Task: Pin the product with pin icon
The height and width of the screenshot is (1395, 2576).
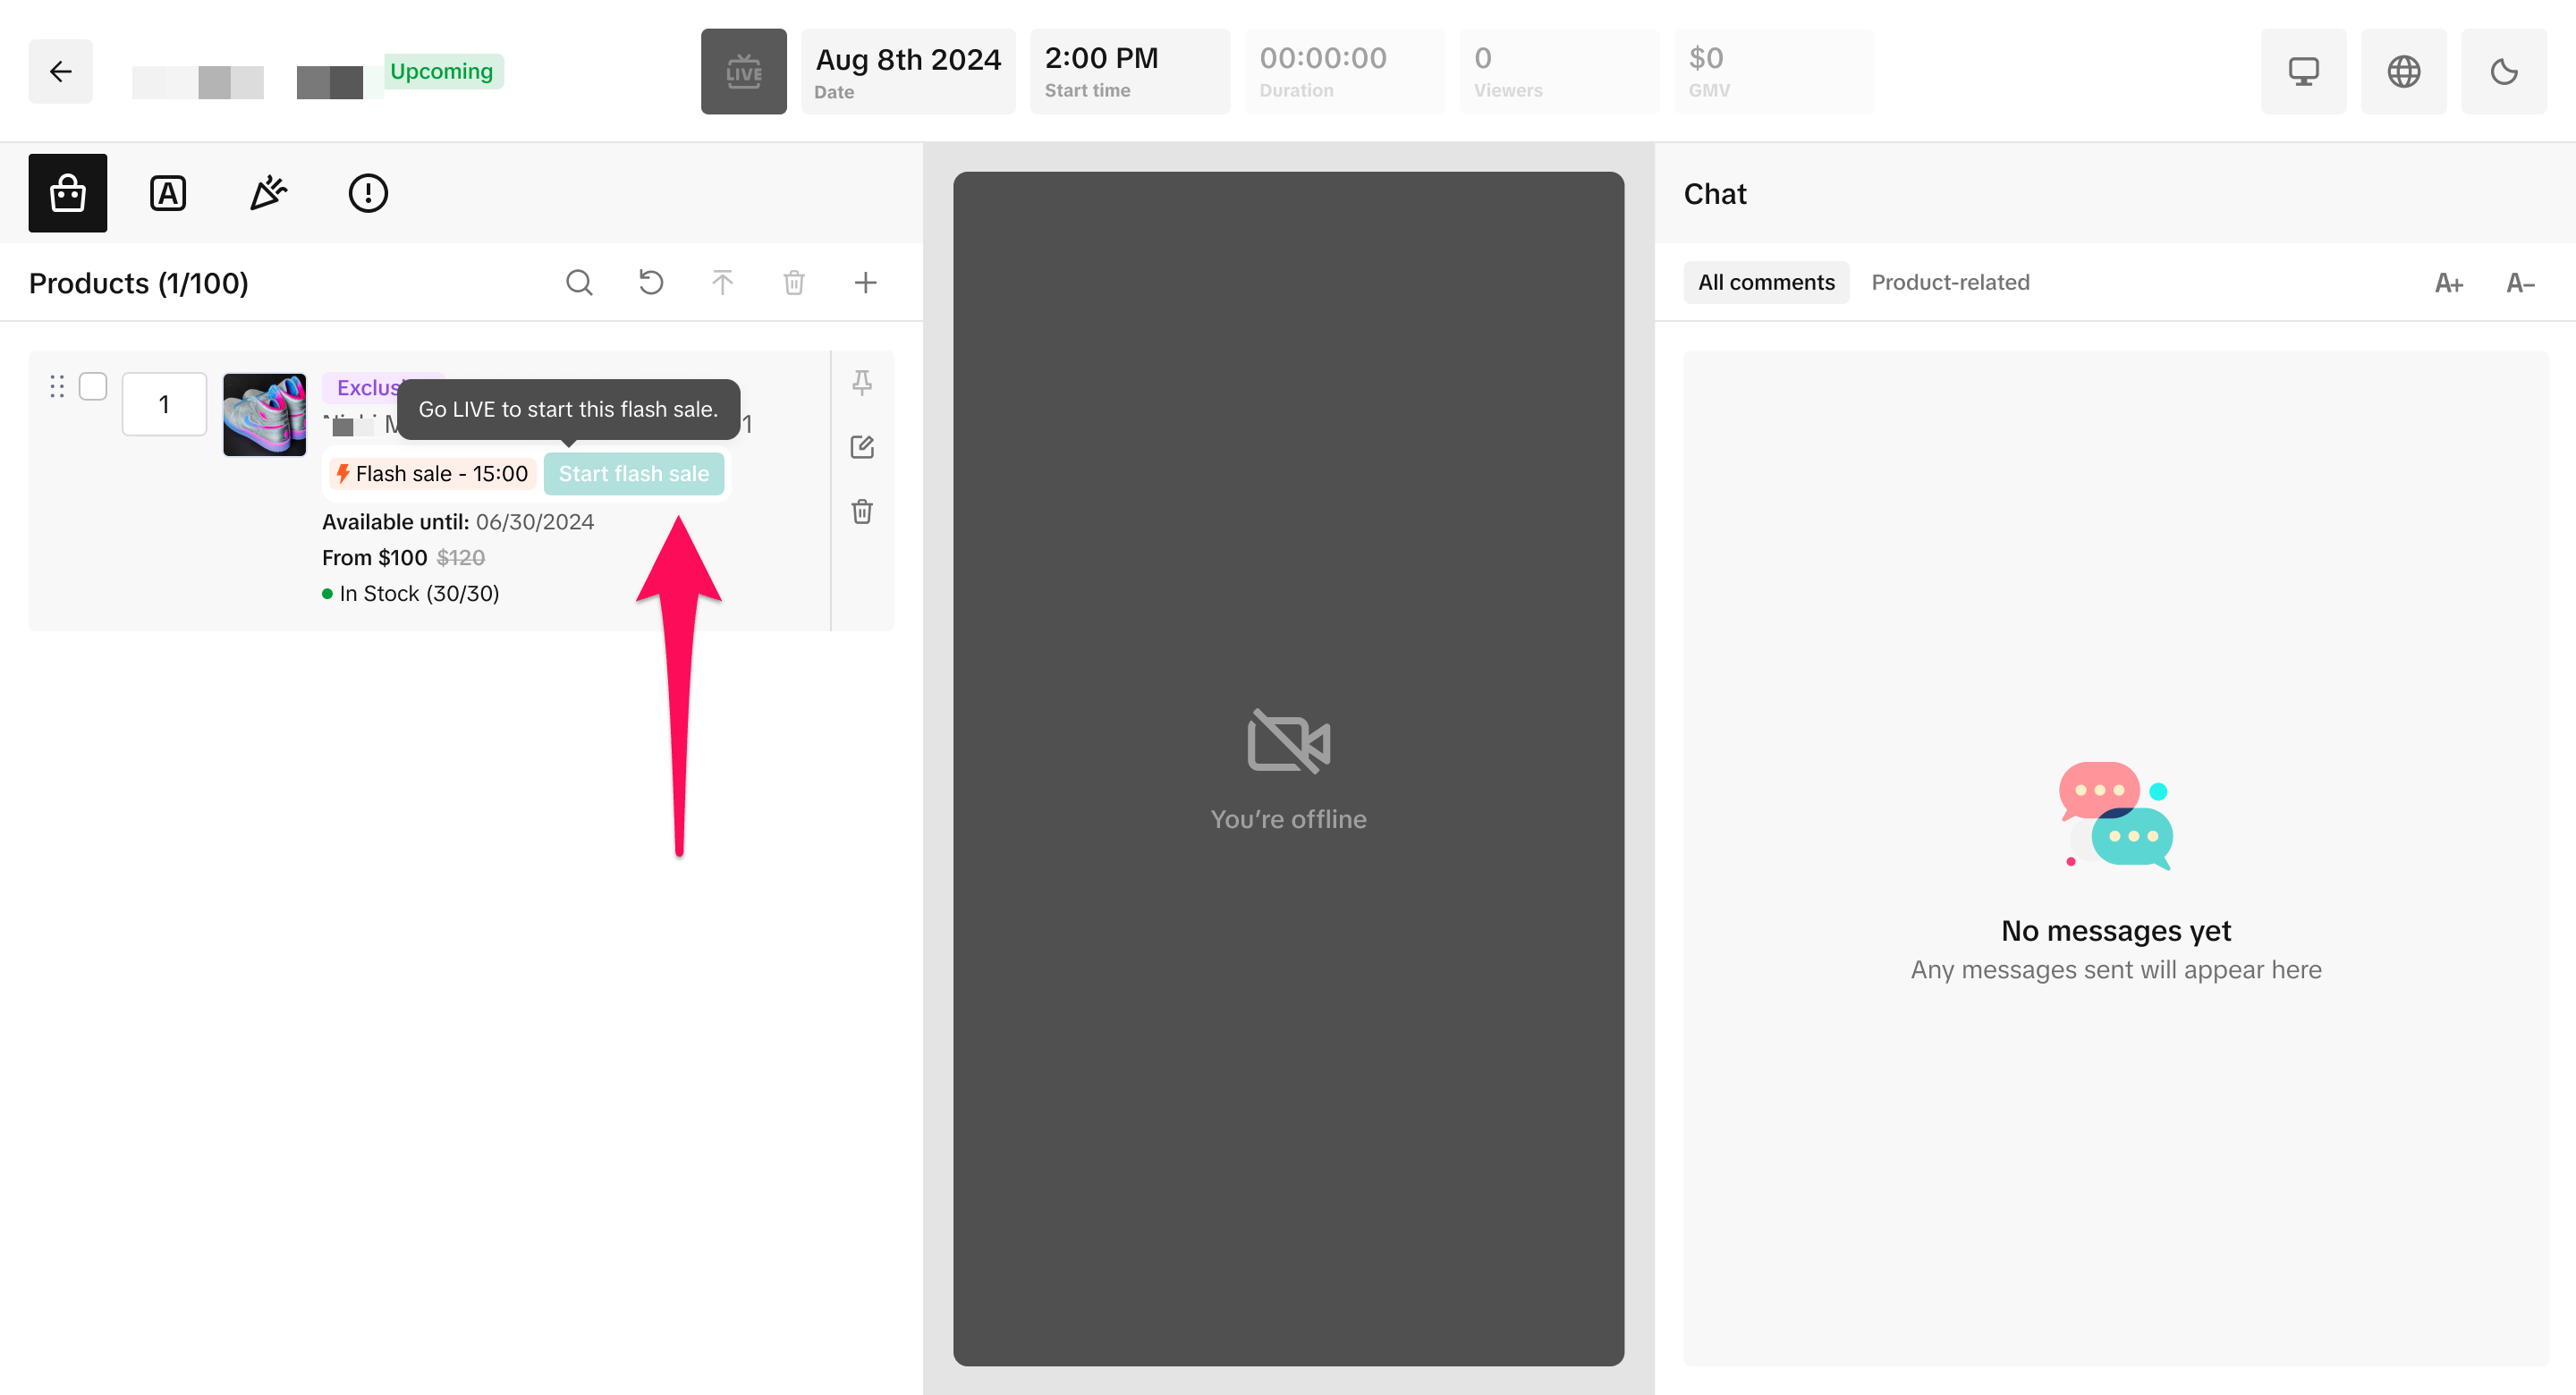Action: coord(862,382)
